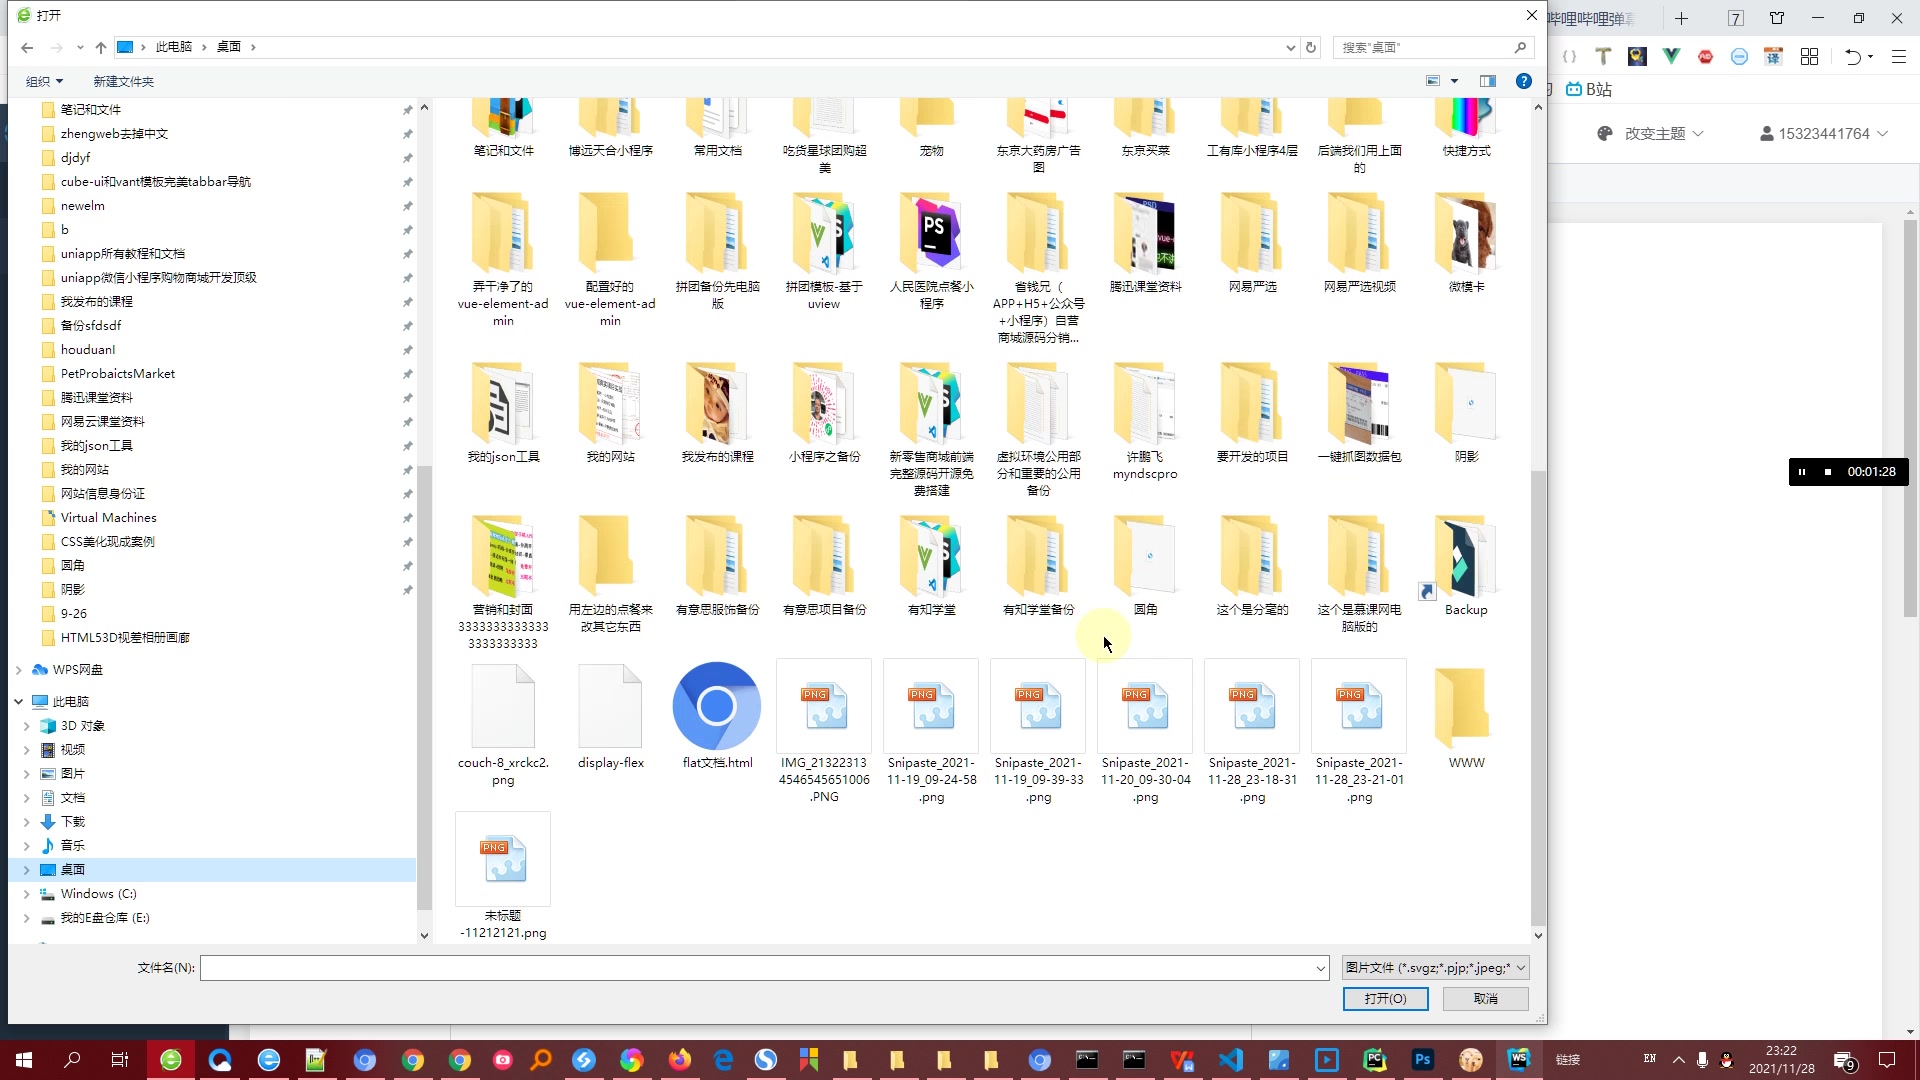
Task: Stop the screen recording
Action: coord(1828,472)
